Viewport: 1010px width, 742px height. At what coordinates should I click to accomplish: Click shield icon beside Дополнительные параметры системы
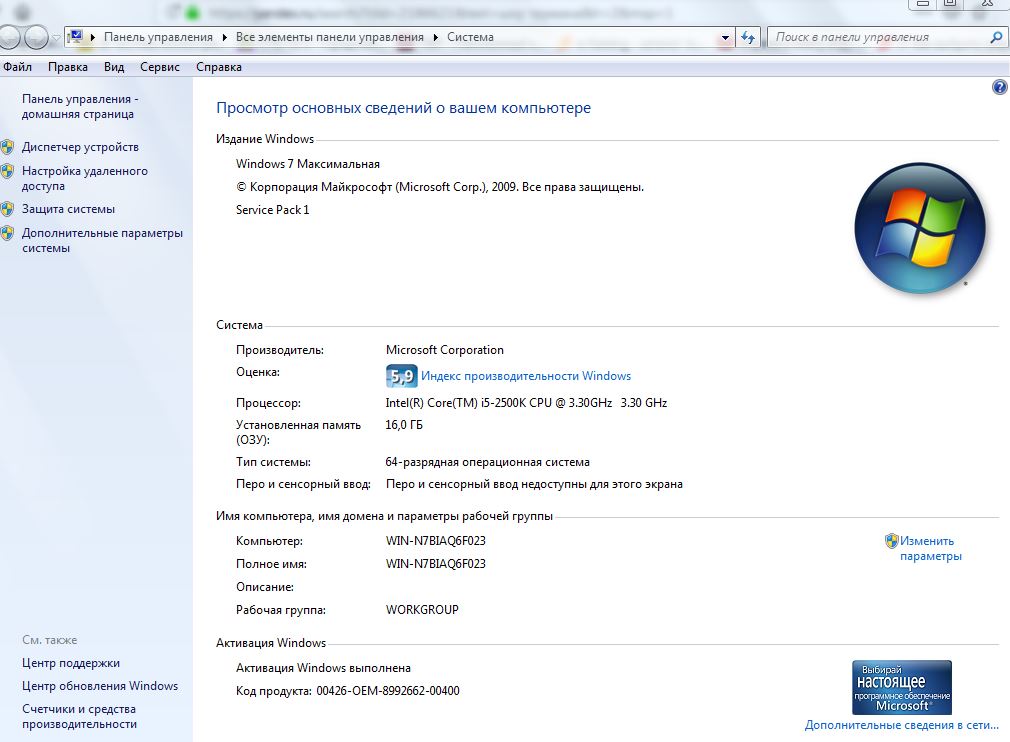(x=7, y=233)
